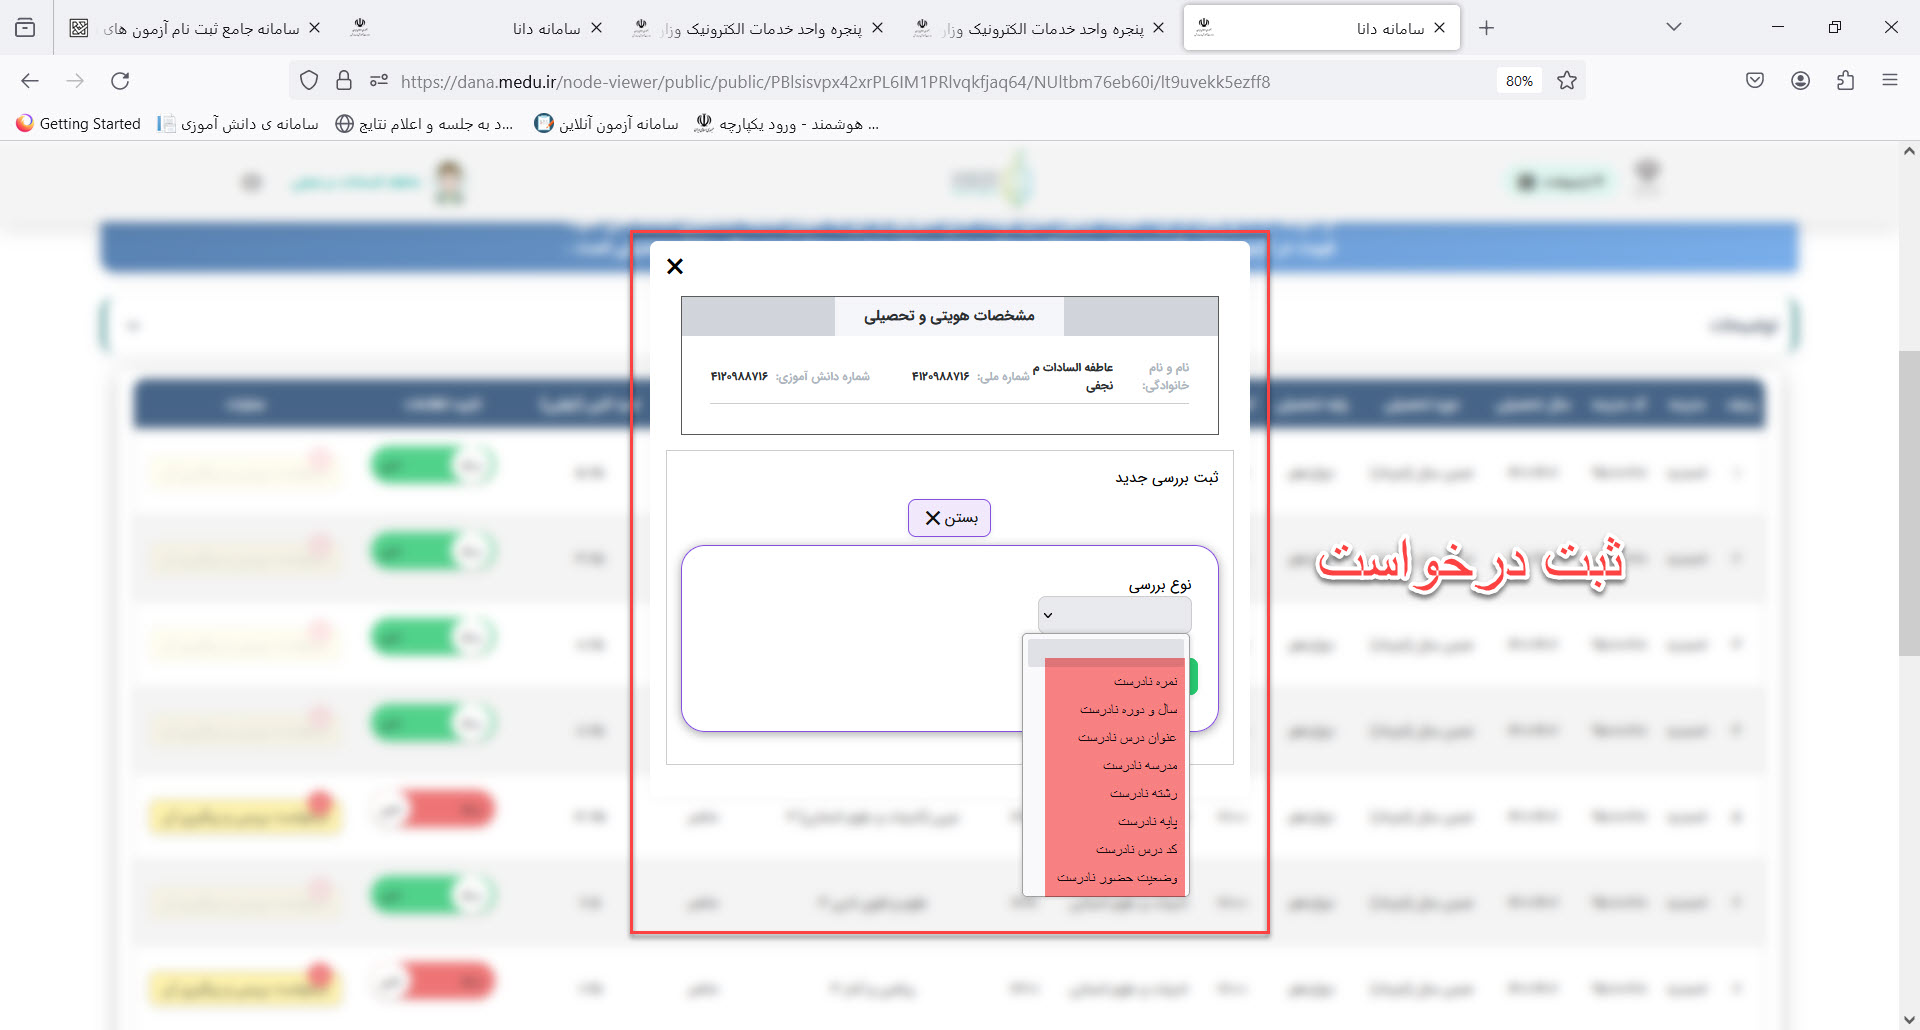Image resolution: width=1920 pixels, height=1030 pixels.
Task: Select the نمره نادرست option
Action: (x=1145, y=682)
